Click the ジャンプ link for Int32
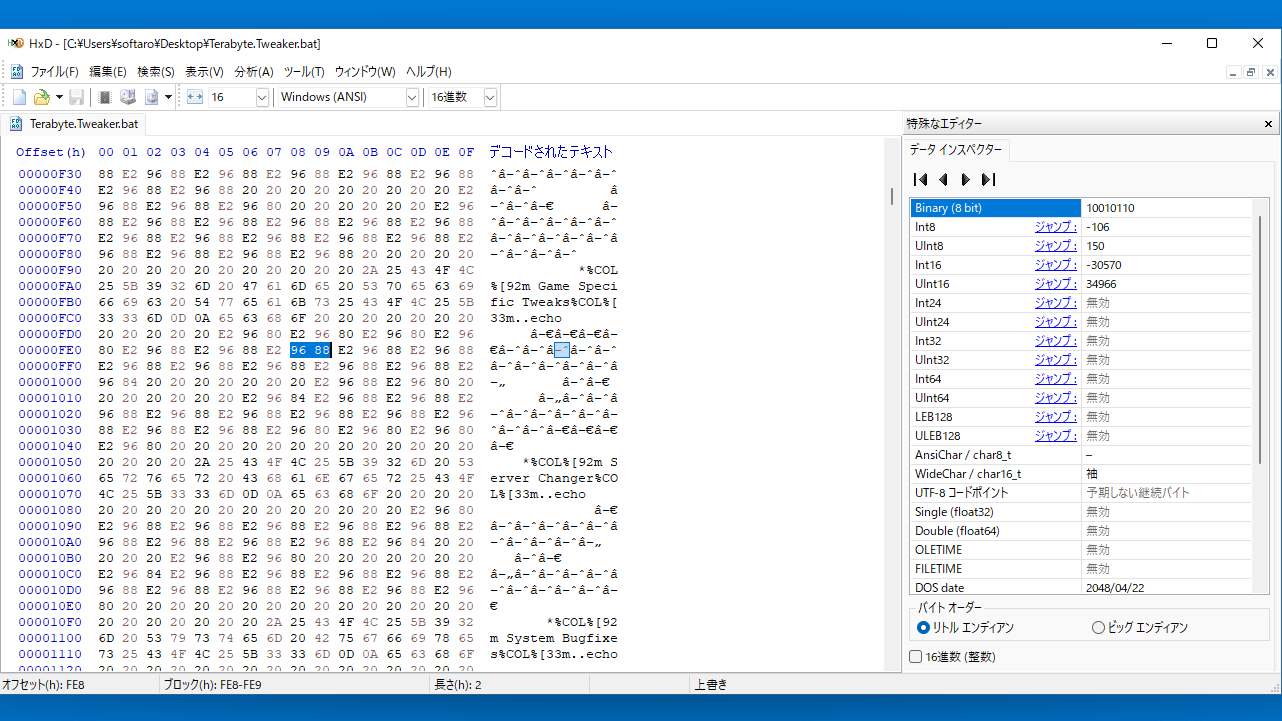The image size is (1282, 721). point(1055,341)
